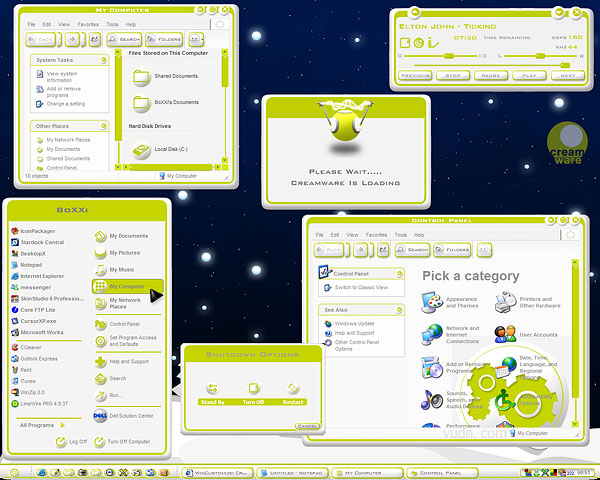This screenshot has width=600, height=480.
Task: Open DesktopX from start menu
Action: pyautogui.click(x=28, y=253)
